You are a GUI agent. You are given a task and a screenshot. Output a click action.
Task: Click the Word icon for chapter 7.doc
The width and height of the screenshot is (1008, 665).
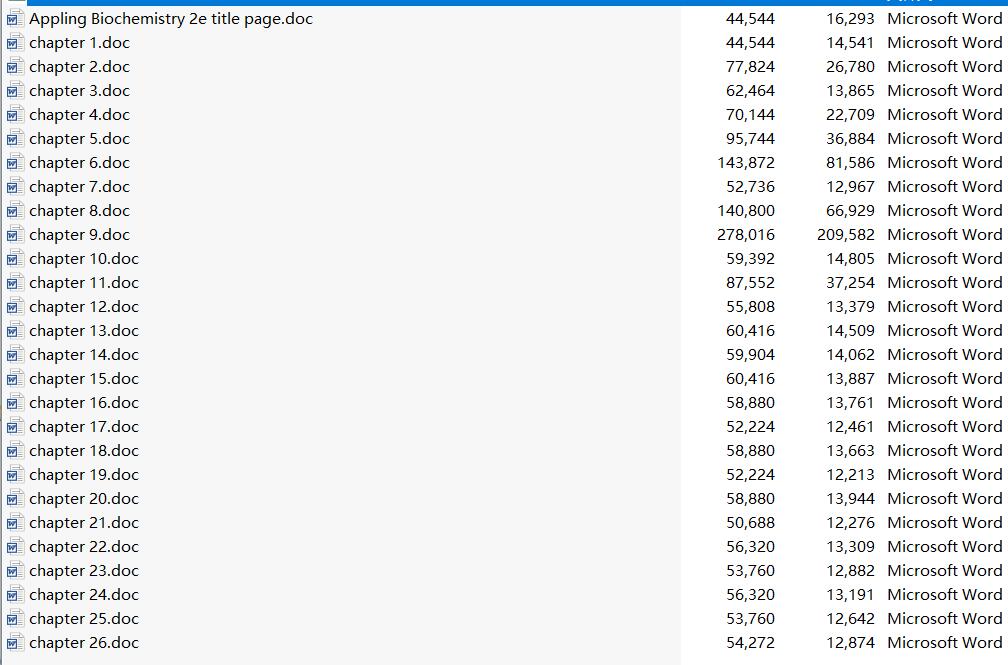(x=15, y=187)
